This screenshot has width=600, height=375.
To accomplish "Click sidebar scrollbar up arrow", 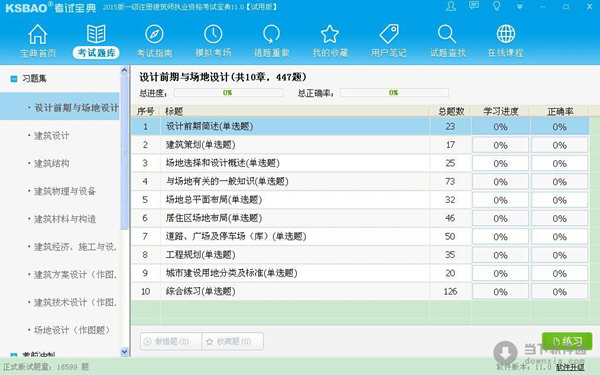I will point(124,70).
